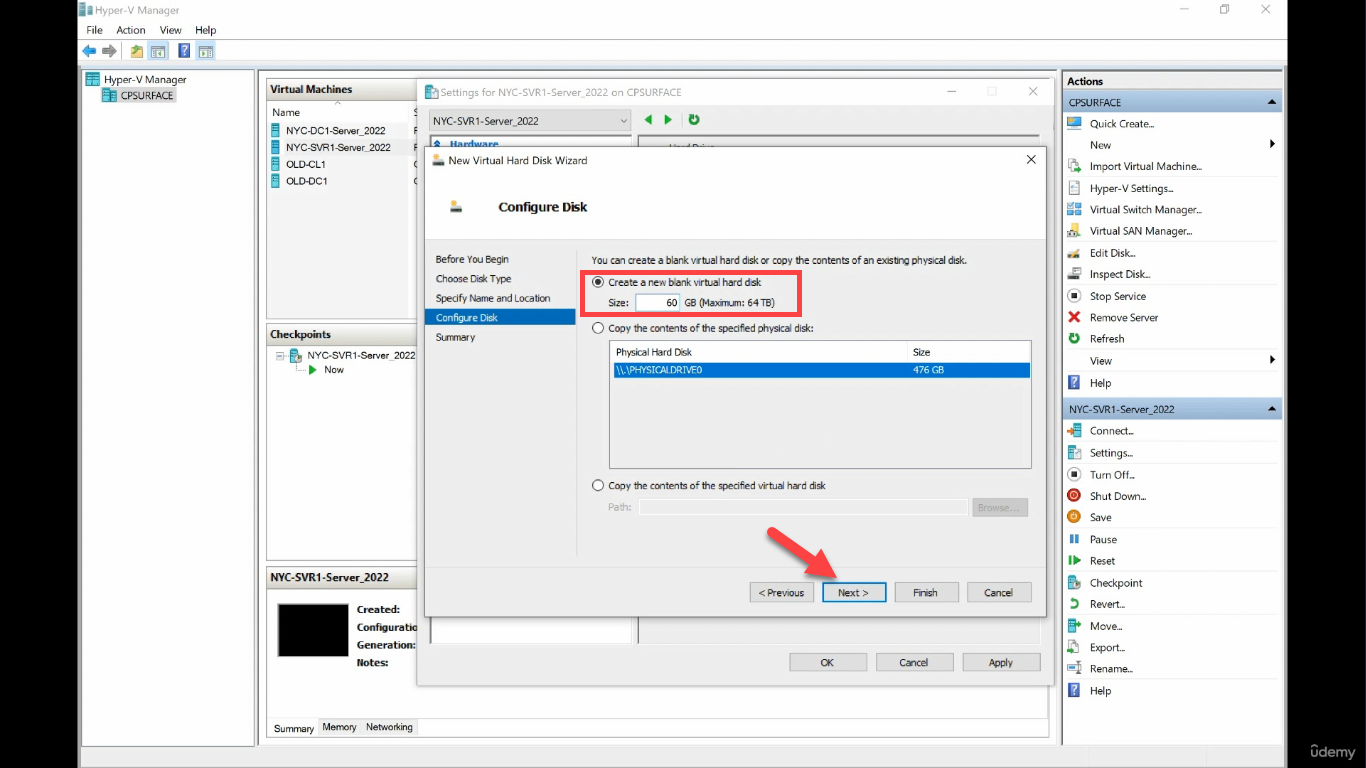Switch to the Summary tab
This screenshot has height=768, width=1366.
coord(294,728)
